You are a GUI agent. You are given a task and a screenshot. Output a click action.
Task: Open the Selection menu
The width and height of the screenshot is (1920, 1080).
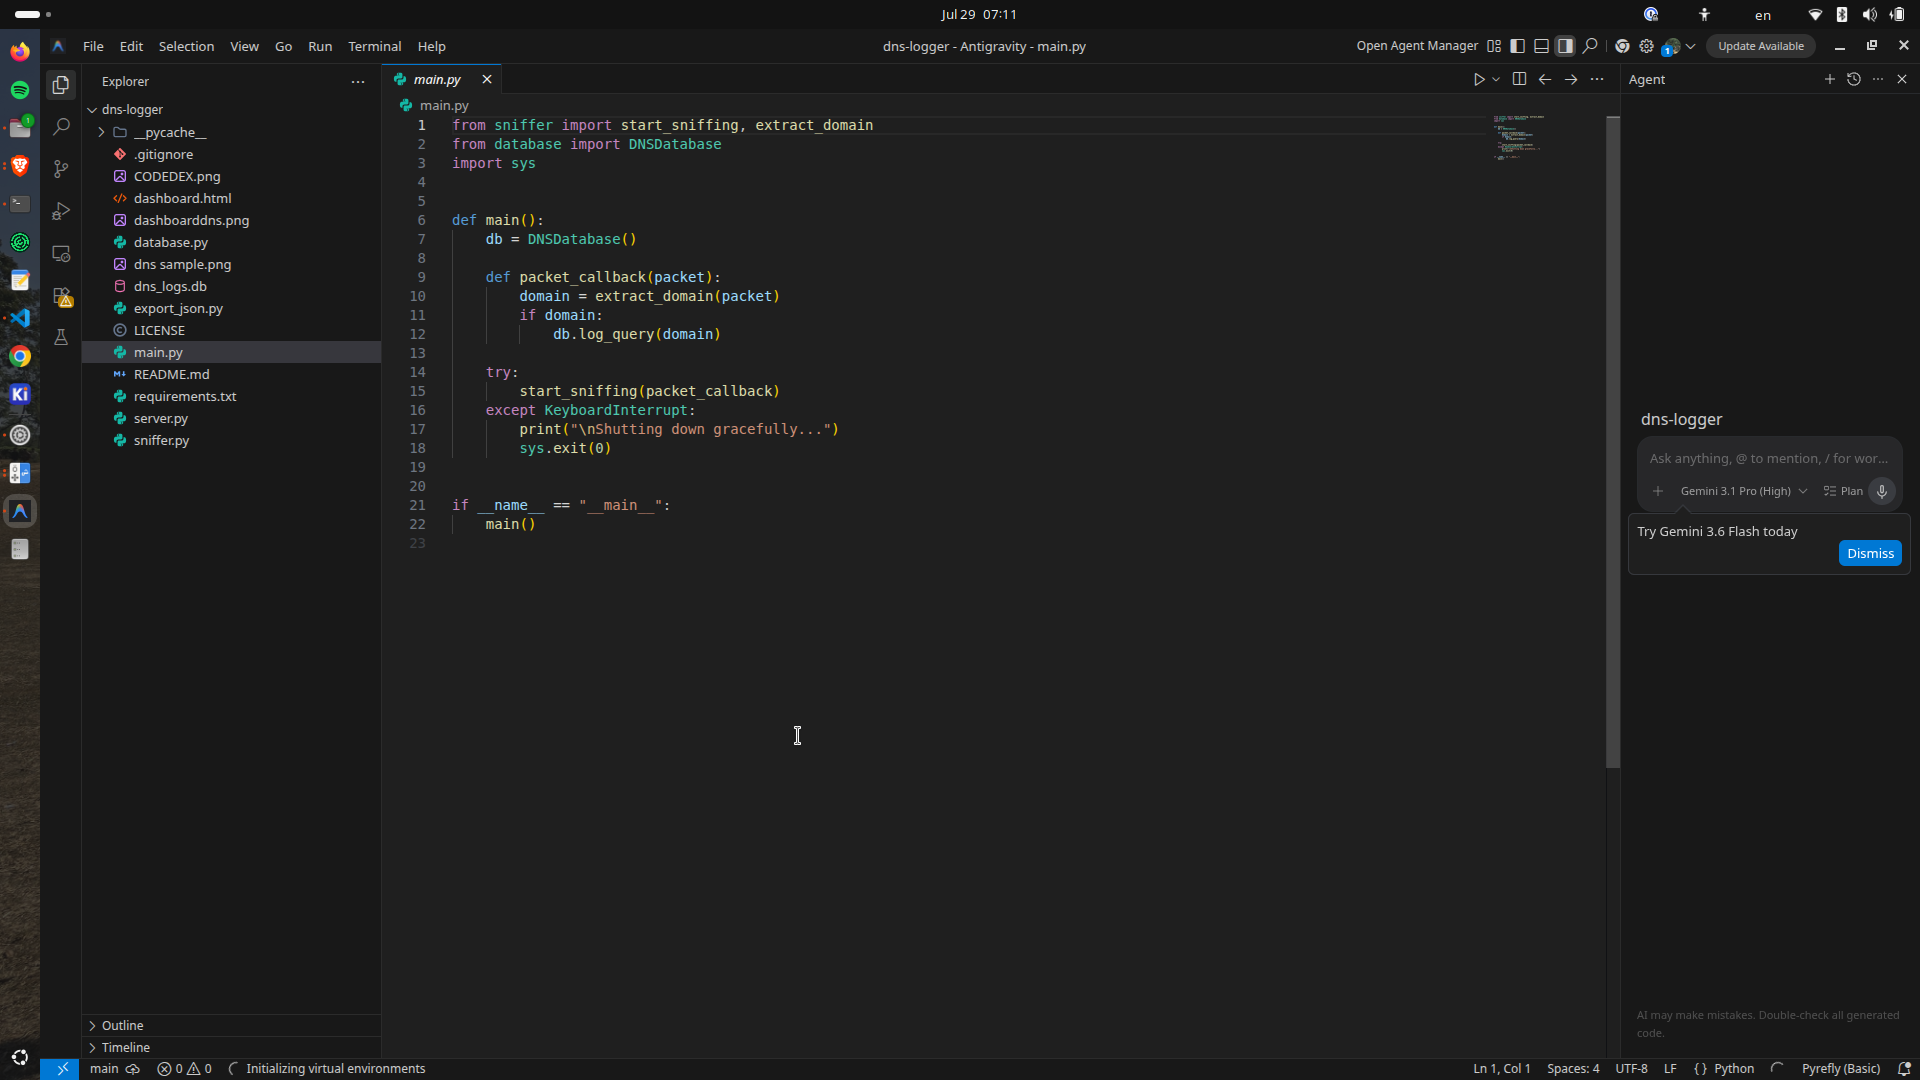pyautogui.click(x=186, y=46)
